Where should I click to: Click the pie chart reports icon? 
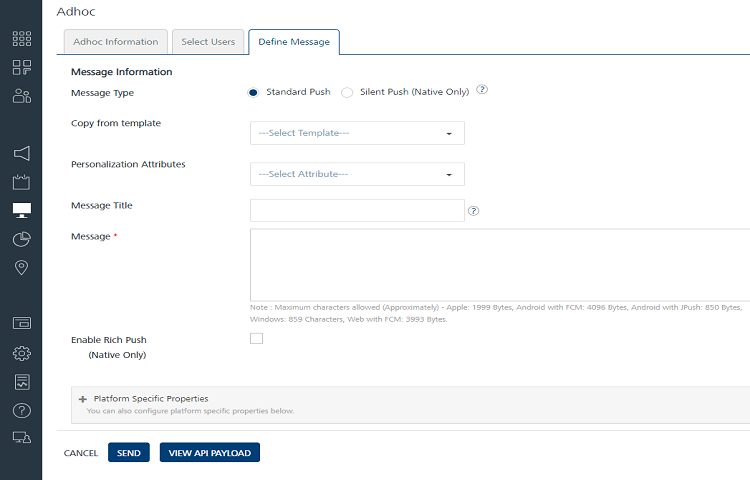pos(21,239)
